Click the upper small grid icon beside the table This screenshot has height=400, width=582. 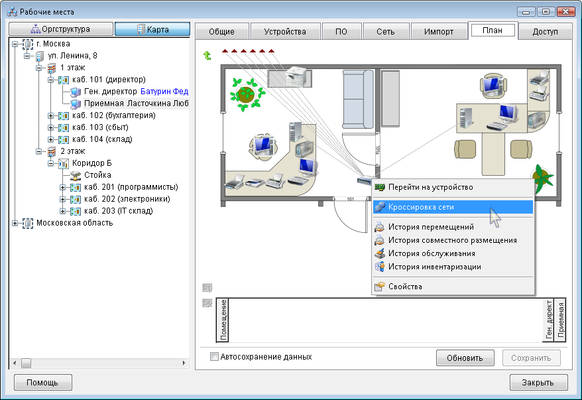pyautogui.click(x=207, y=288)
